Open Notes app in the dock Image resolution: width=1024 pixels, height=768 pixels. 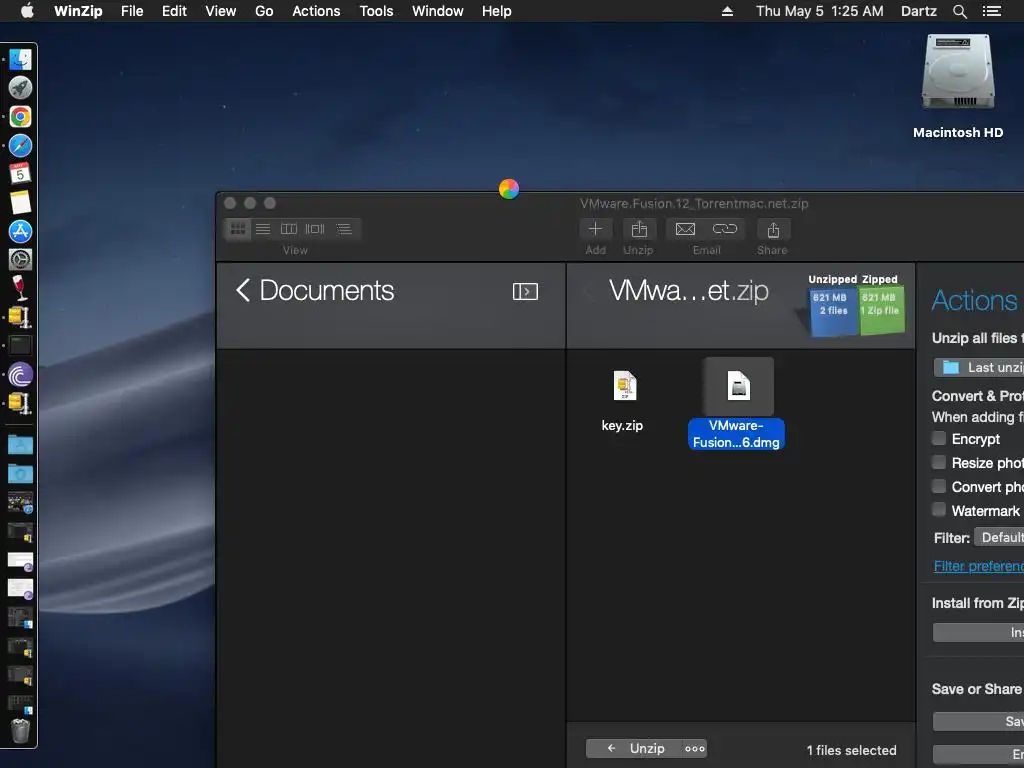[20, 202]
